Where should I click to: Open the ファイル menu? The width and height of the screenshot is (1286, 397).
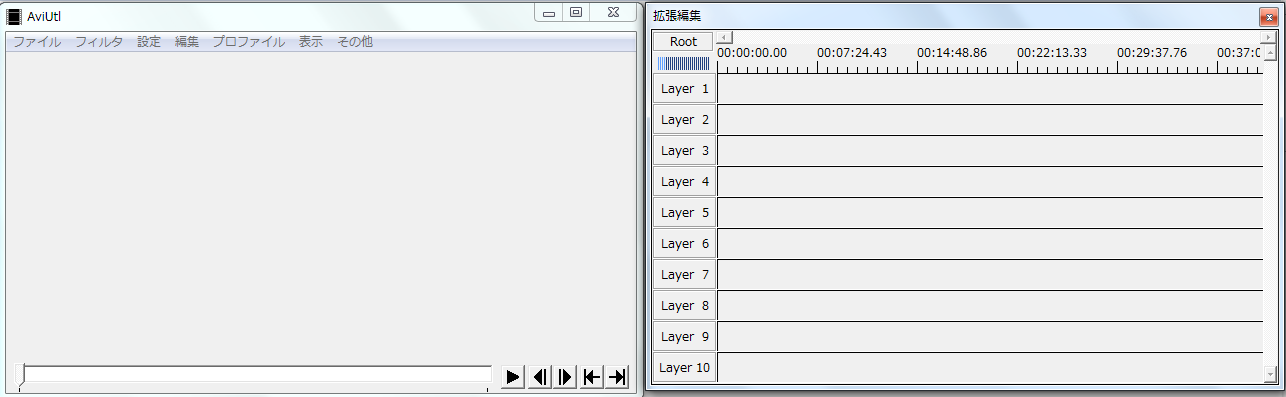tap(37, 42)
